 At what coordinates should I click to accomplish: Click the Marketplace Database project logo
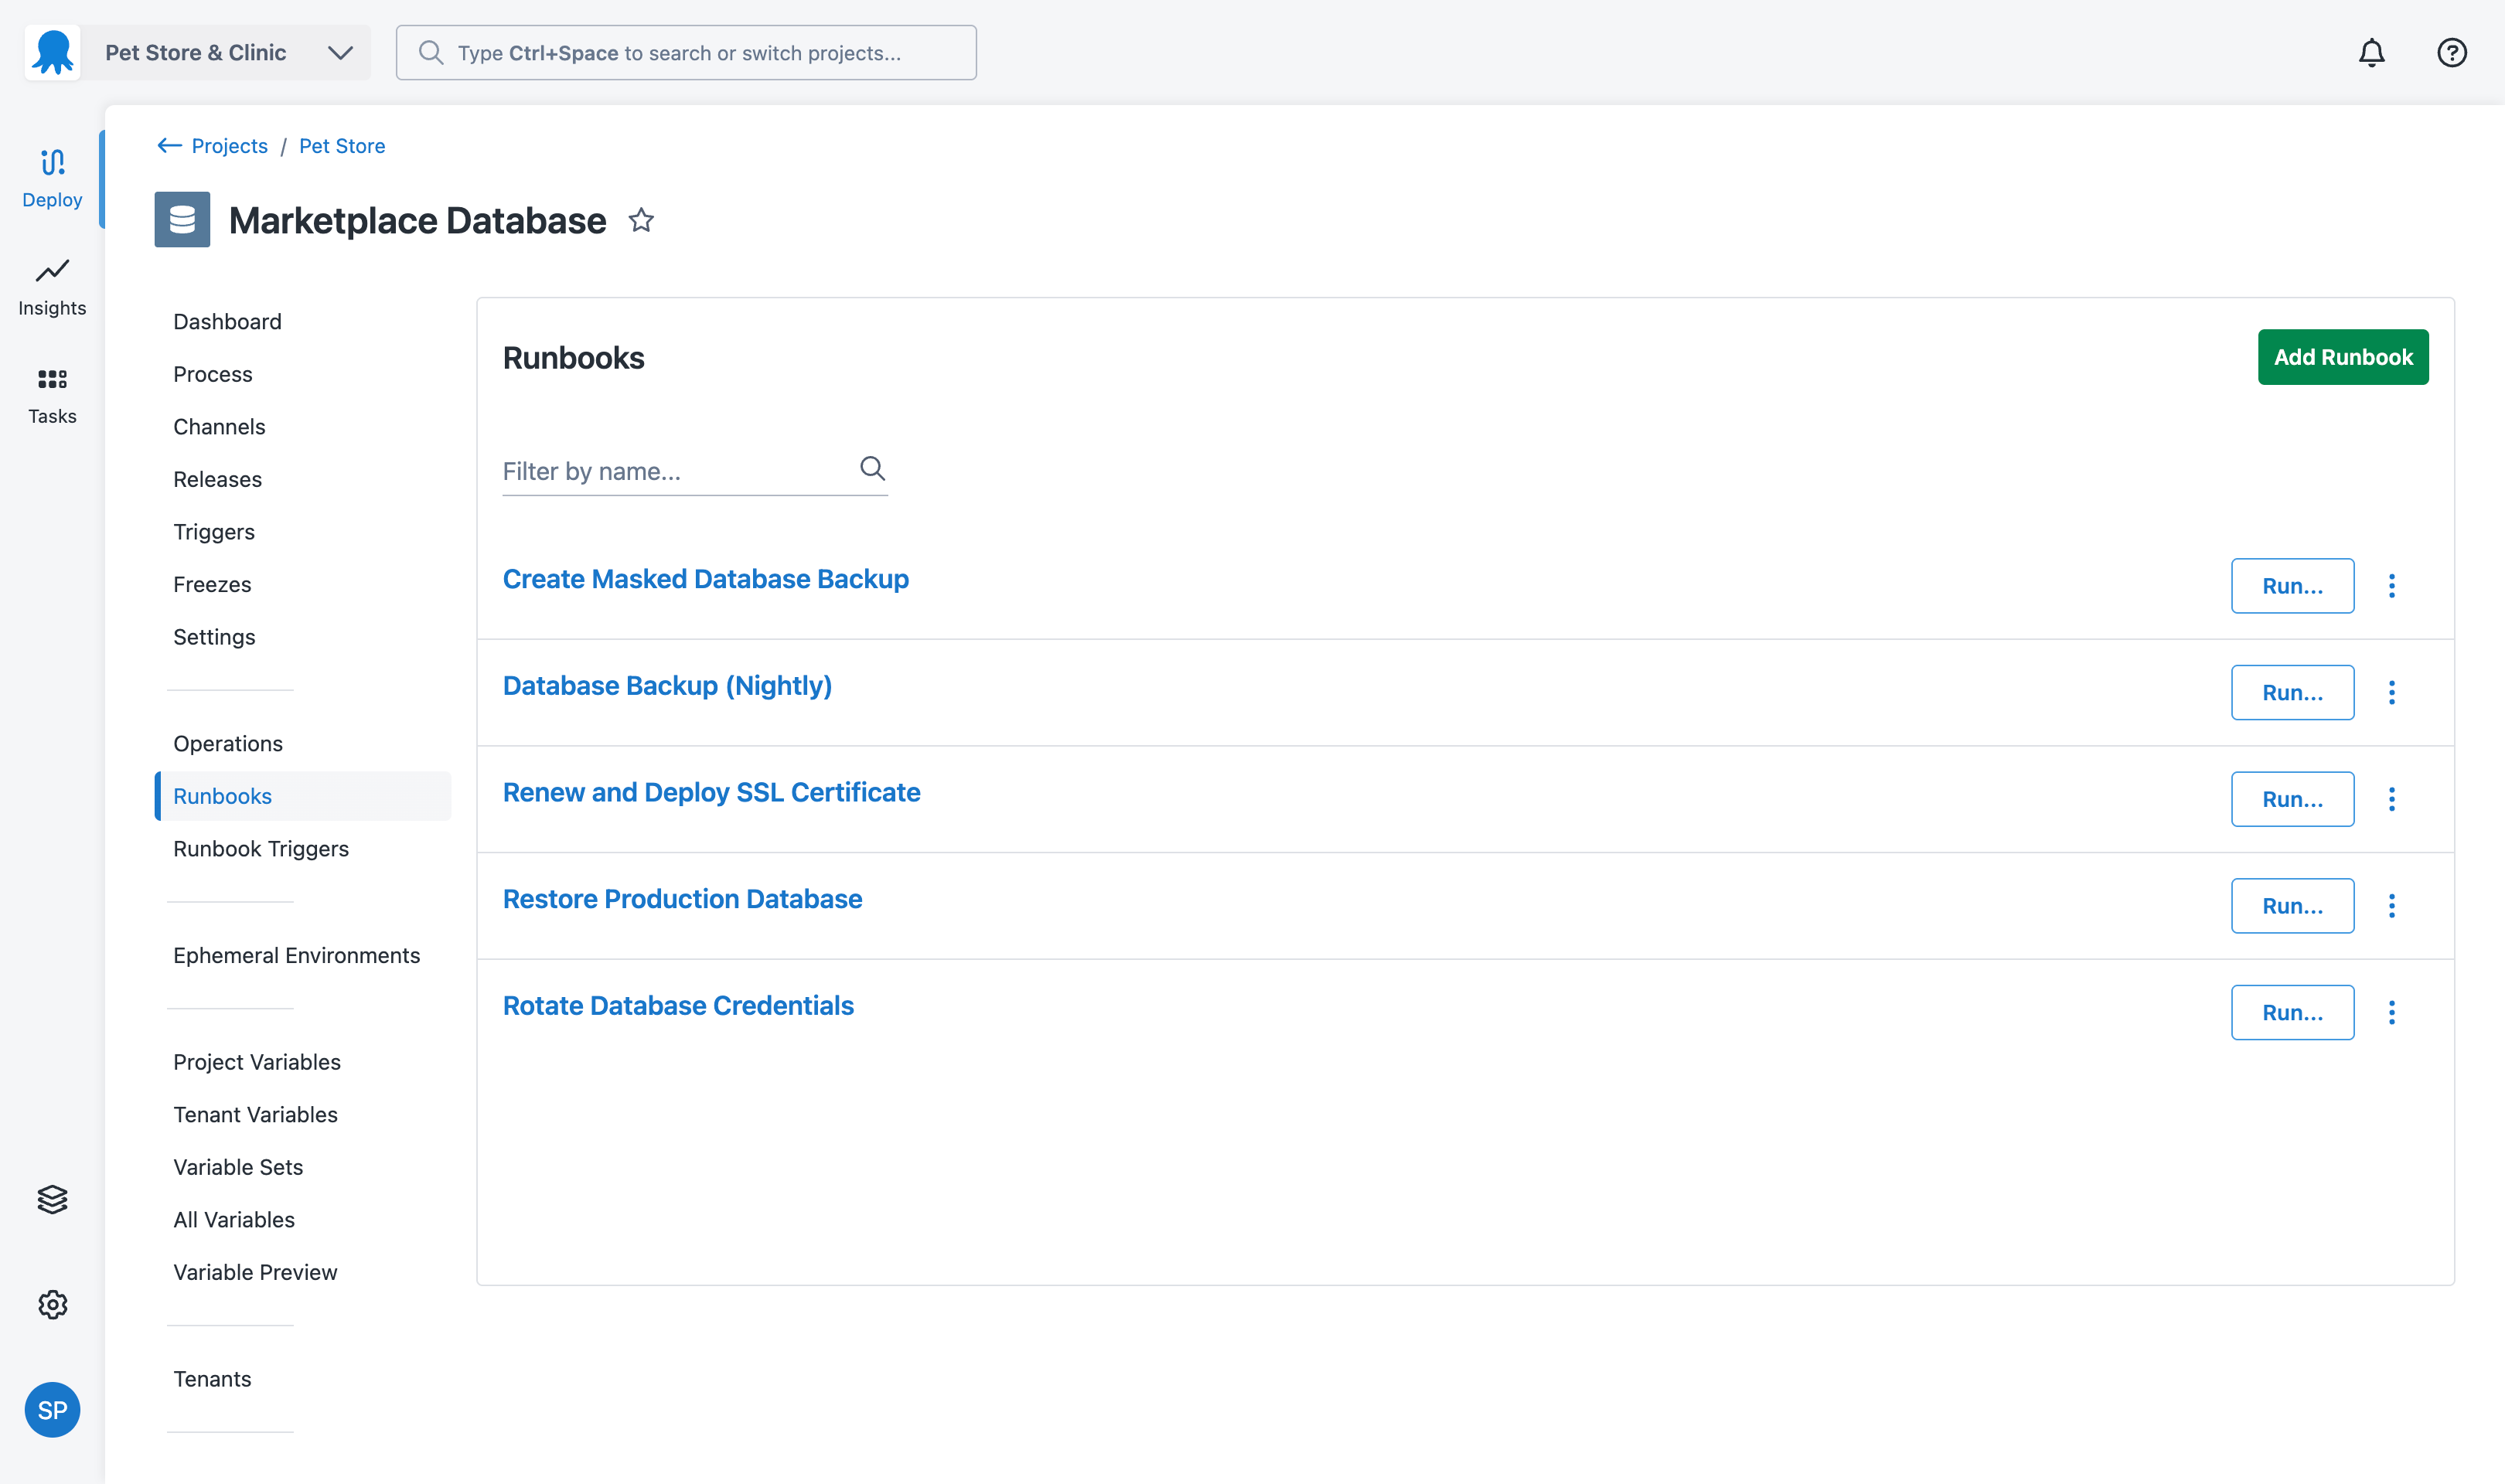pos(182,220)
